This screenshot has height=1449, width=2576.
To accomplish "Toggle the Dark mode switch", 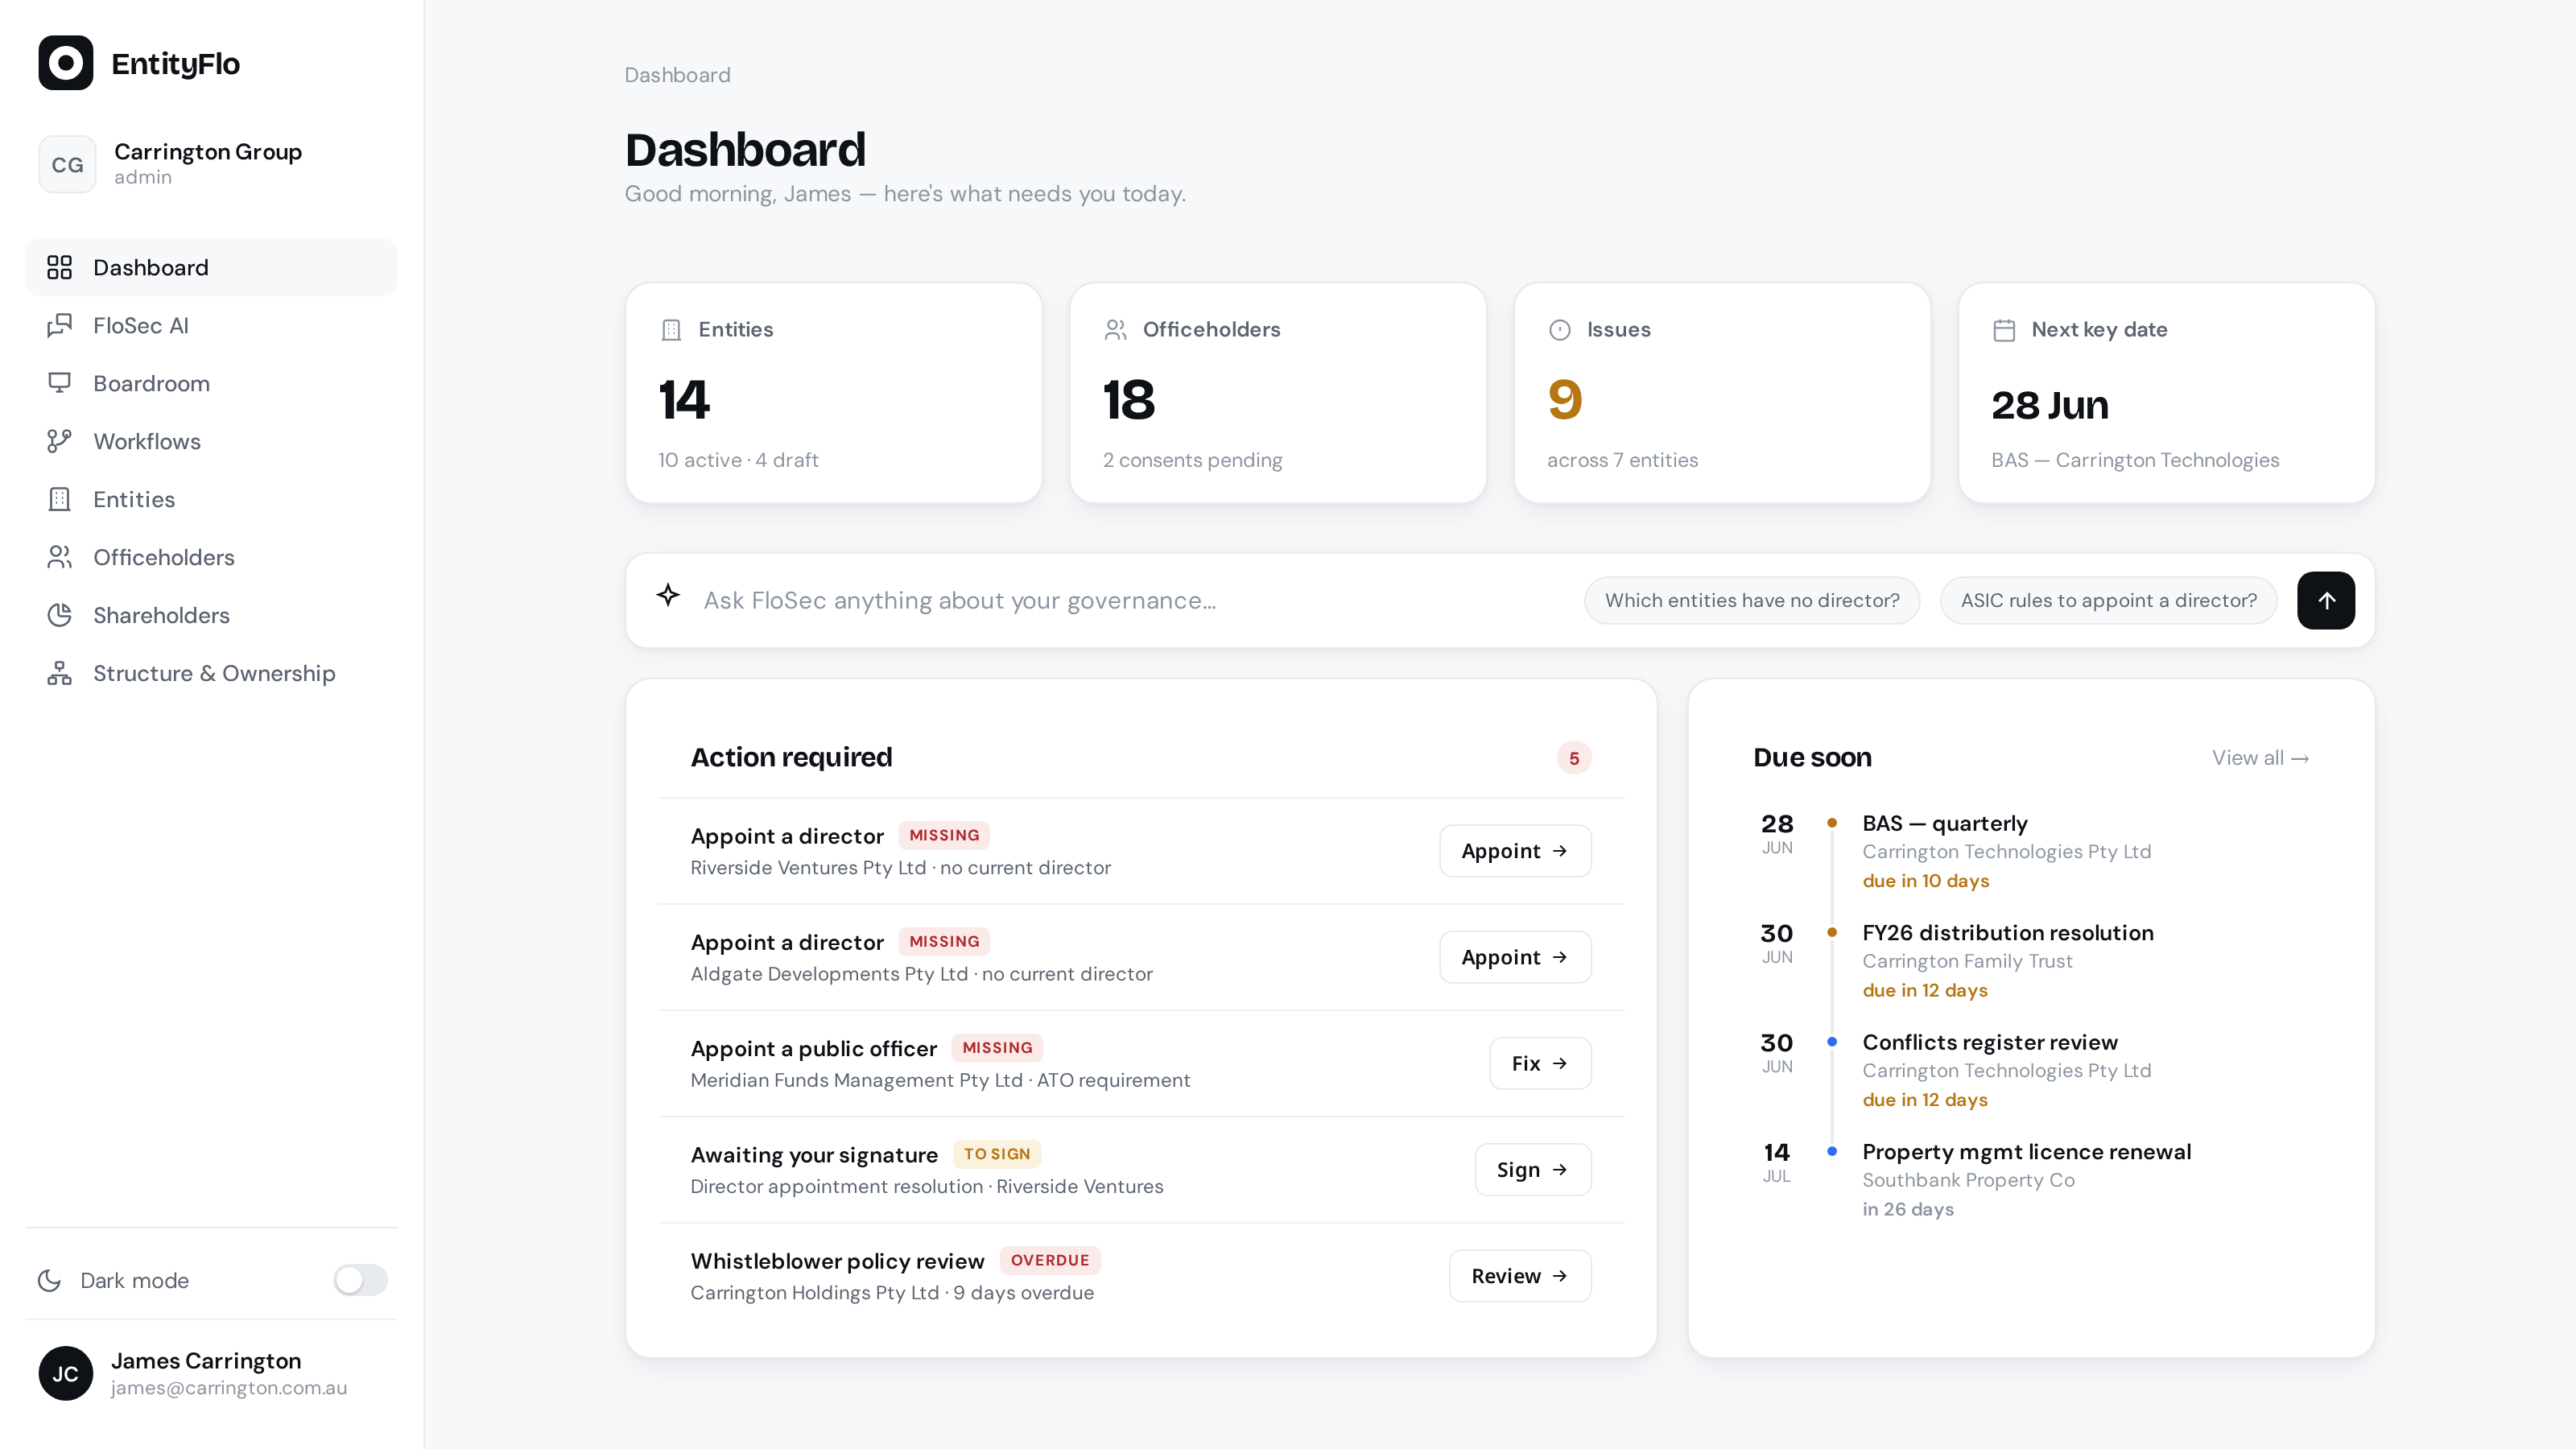I will (360, 1280).
